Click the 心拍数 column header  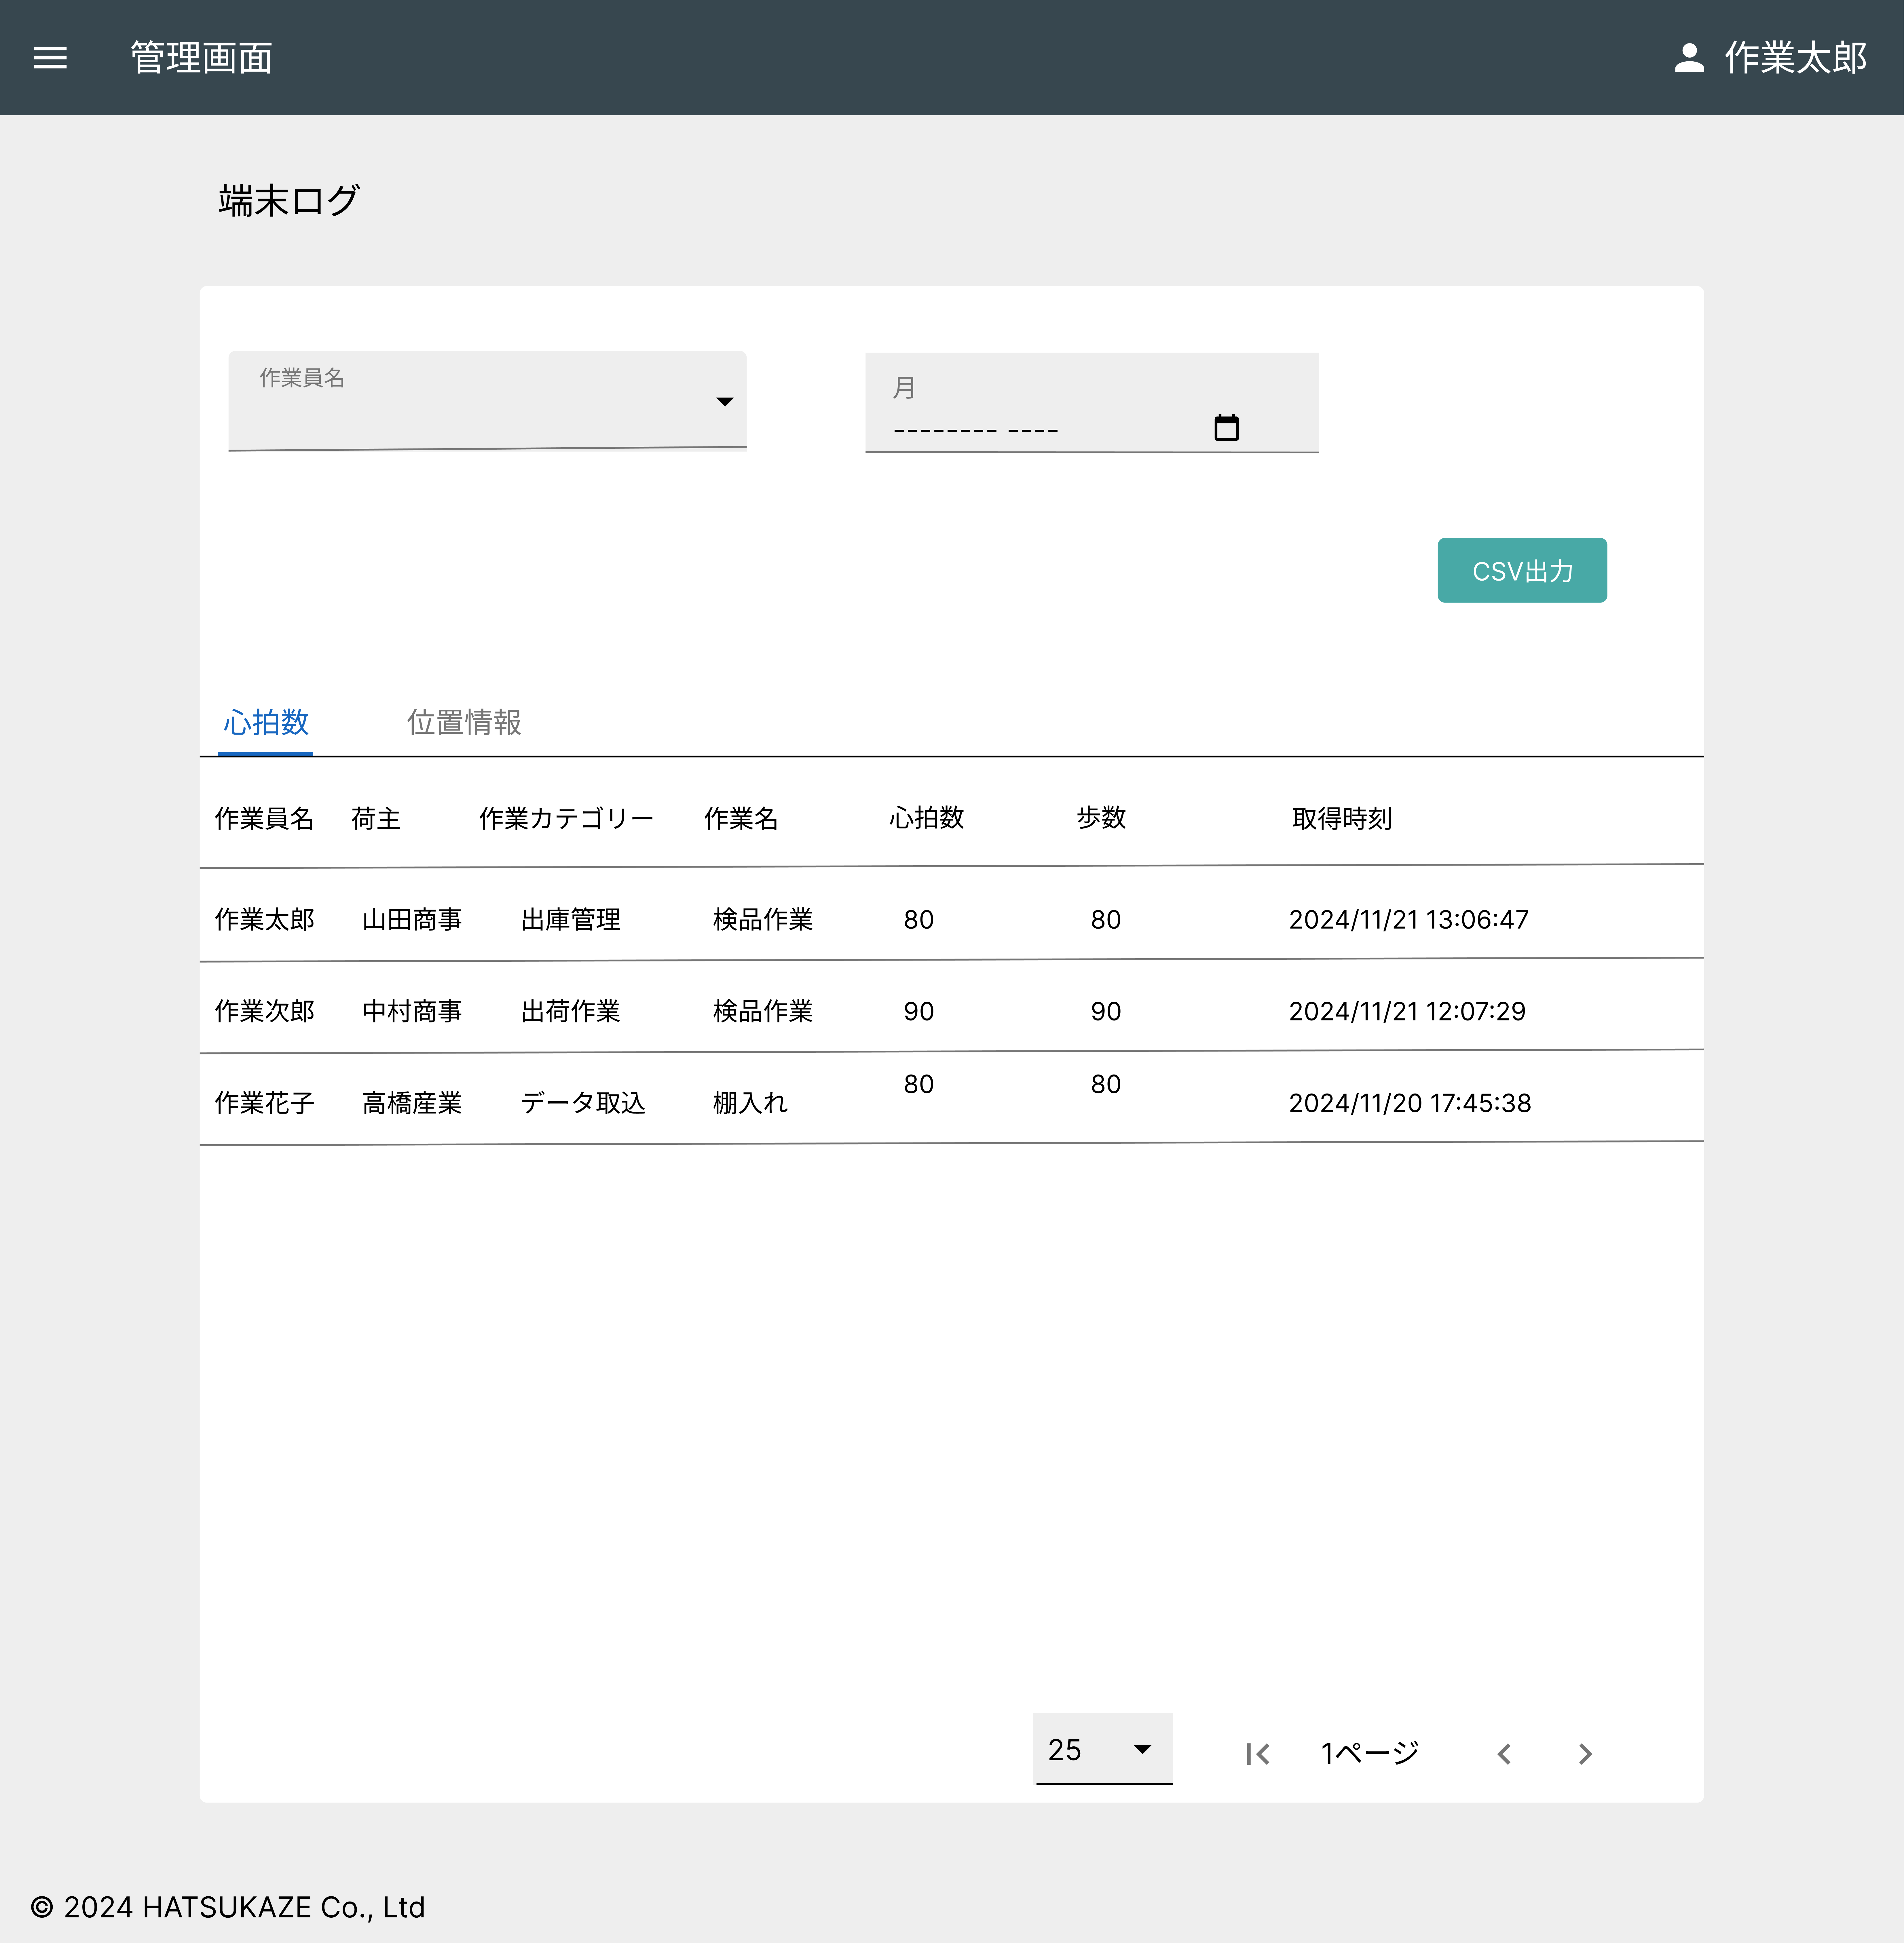point(927,818)
